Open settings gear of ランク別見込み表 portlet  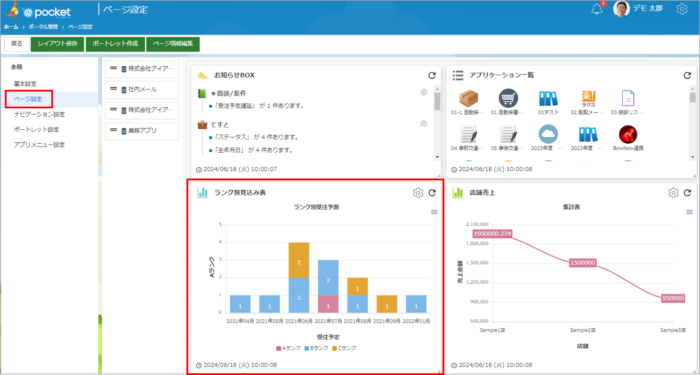(417, 193)
